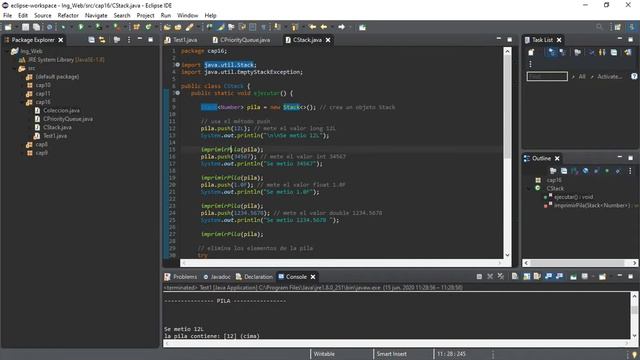This screenshot has height=360, width=640.
Task: Click the Search magnifier icon top right
Action: [599, 27]
